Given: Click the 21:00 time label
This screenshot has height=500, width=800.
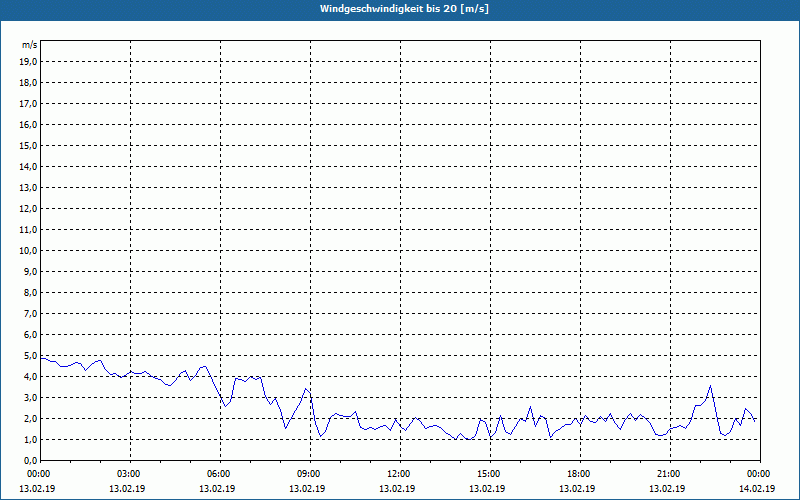Looking at the screenshot, I should (x=670, y=474).
